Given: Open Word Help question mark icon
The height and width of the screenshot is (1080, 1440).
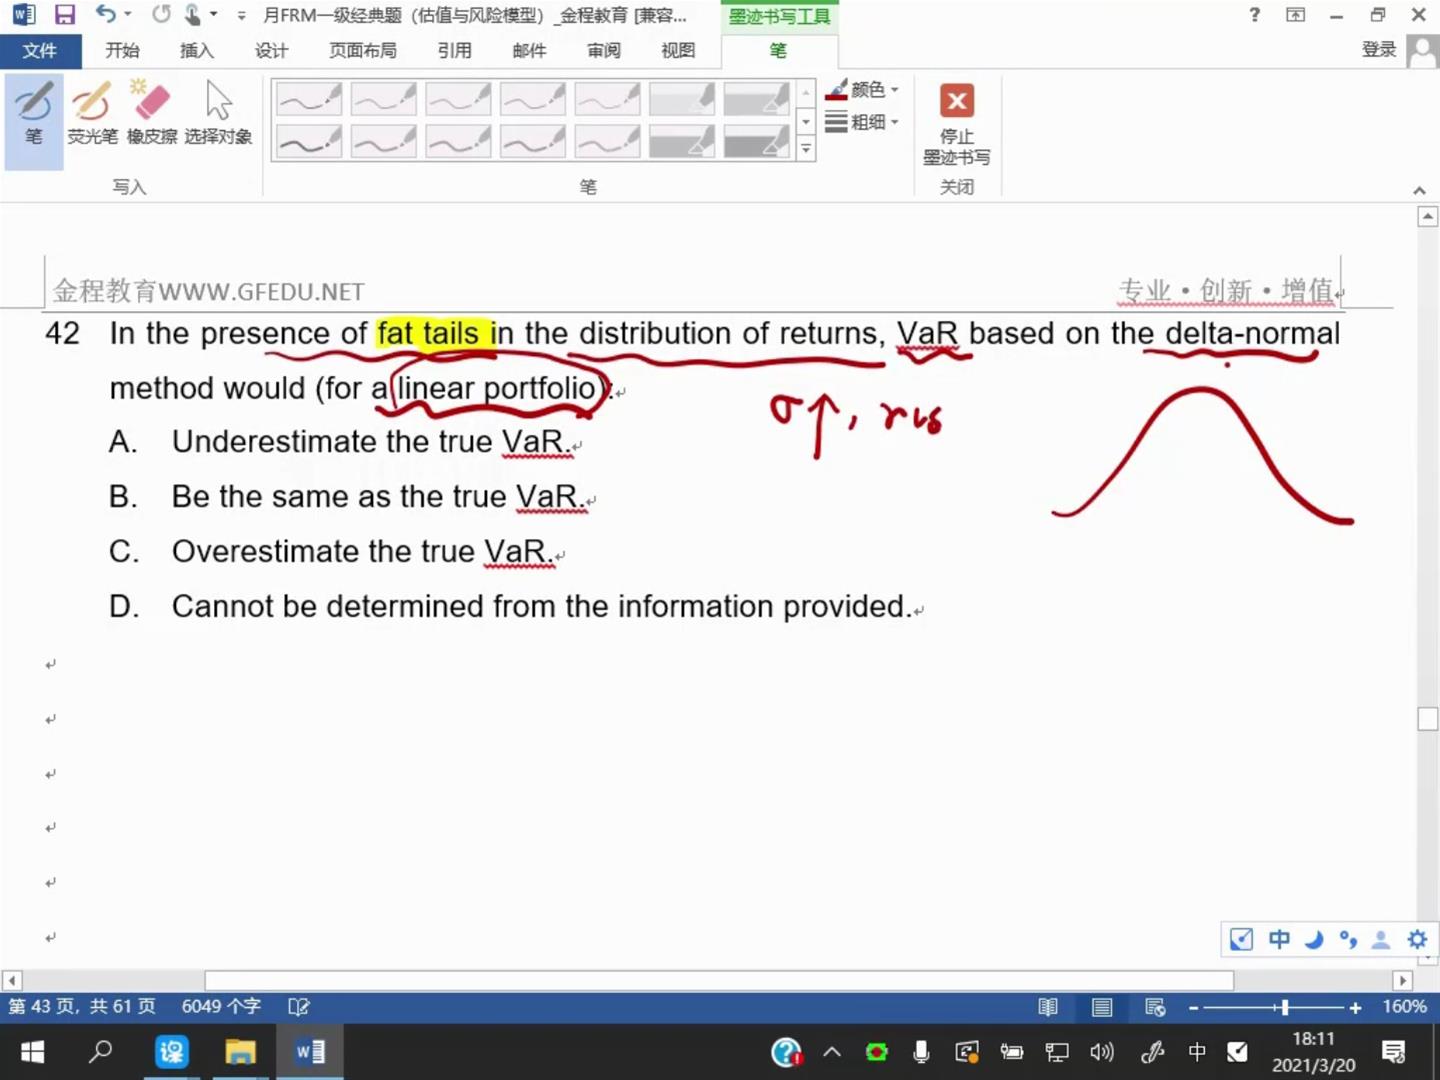Looking at the screenshot, I should 1254,15.
